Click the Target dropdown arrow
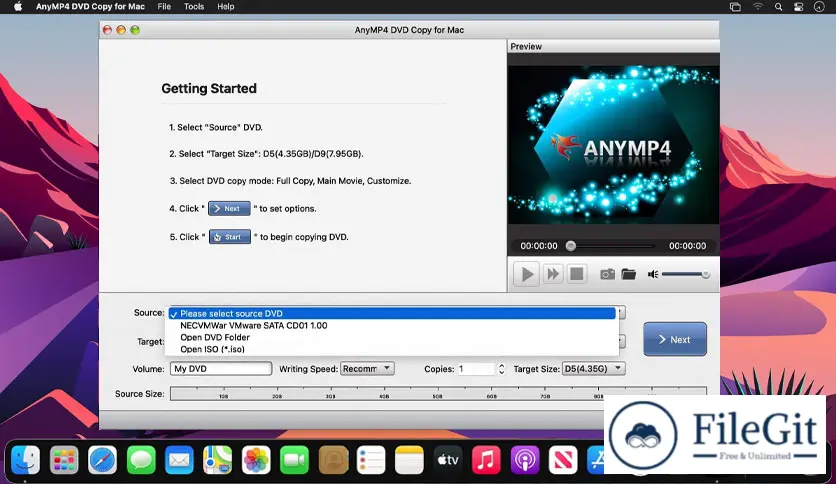 pyautogui.click(x=622, y=341)
